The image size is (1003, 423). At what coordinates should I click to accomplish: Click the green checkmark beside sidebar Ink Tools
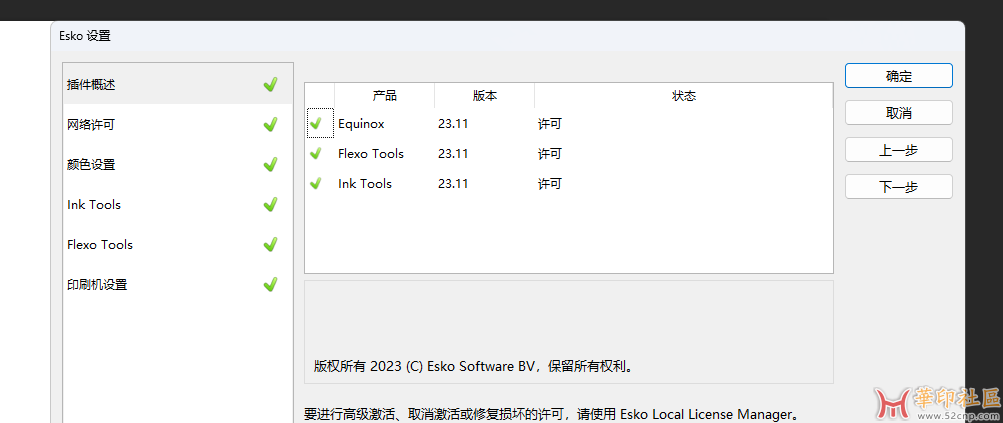point(271,204)
